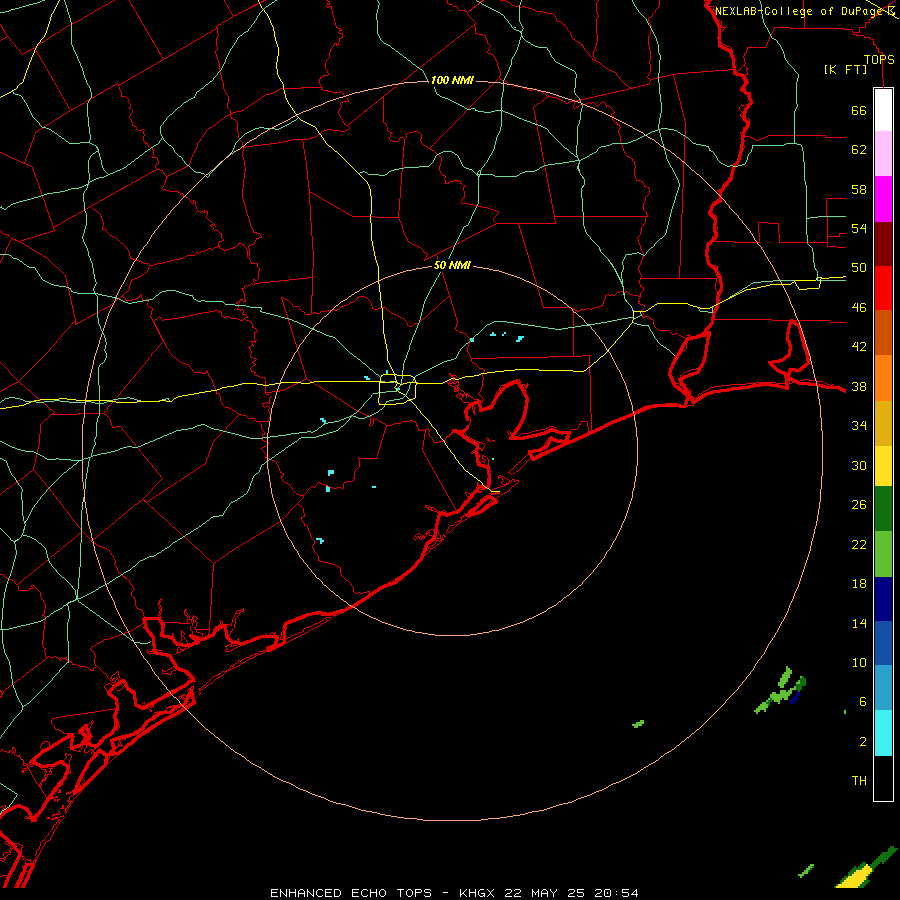Viewport: 900px width, 900px height.
Task: Click the legend value 54
Action: click(x=859, y=228)
